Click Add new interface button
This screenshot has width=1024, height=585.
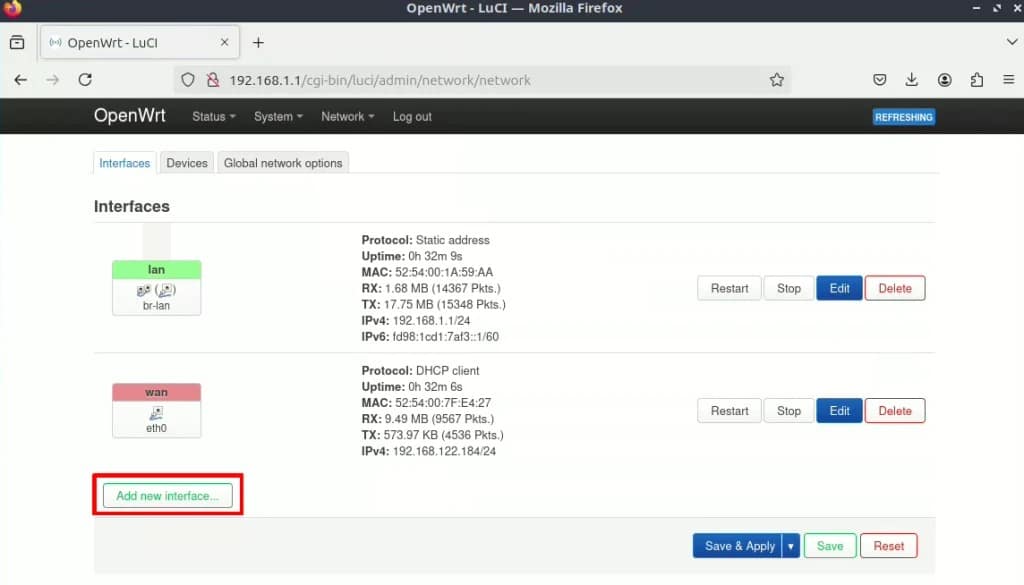click(167, 496)
